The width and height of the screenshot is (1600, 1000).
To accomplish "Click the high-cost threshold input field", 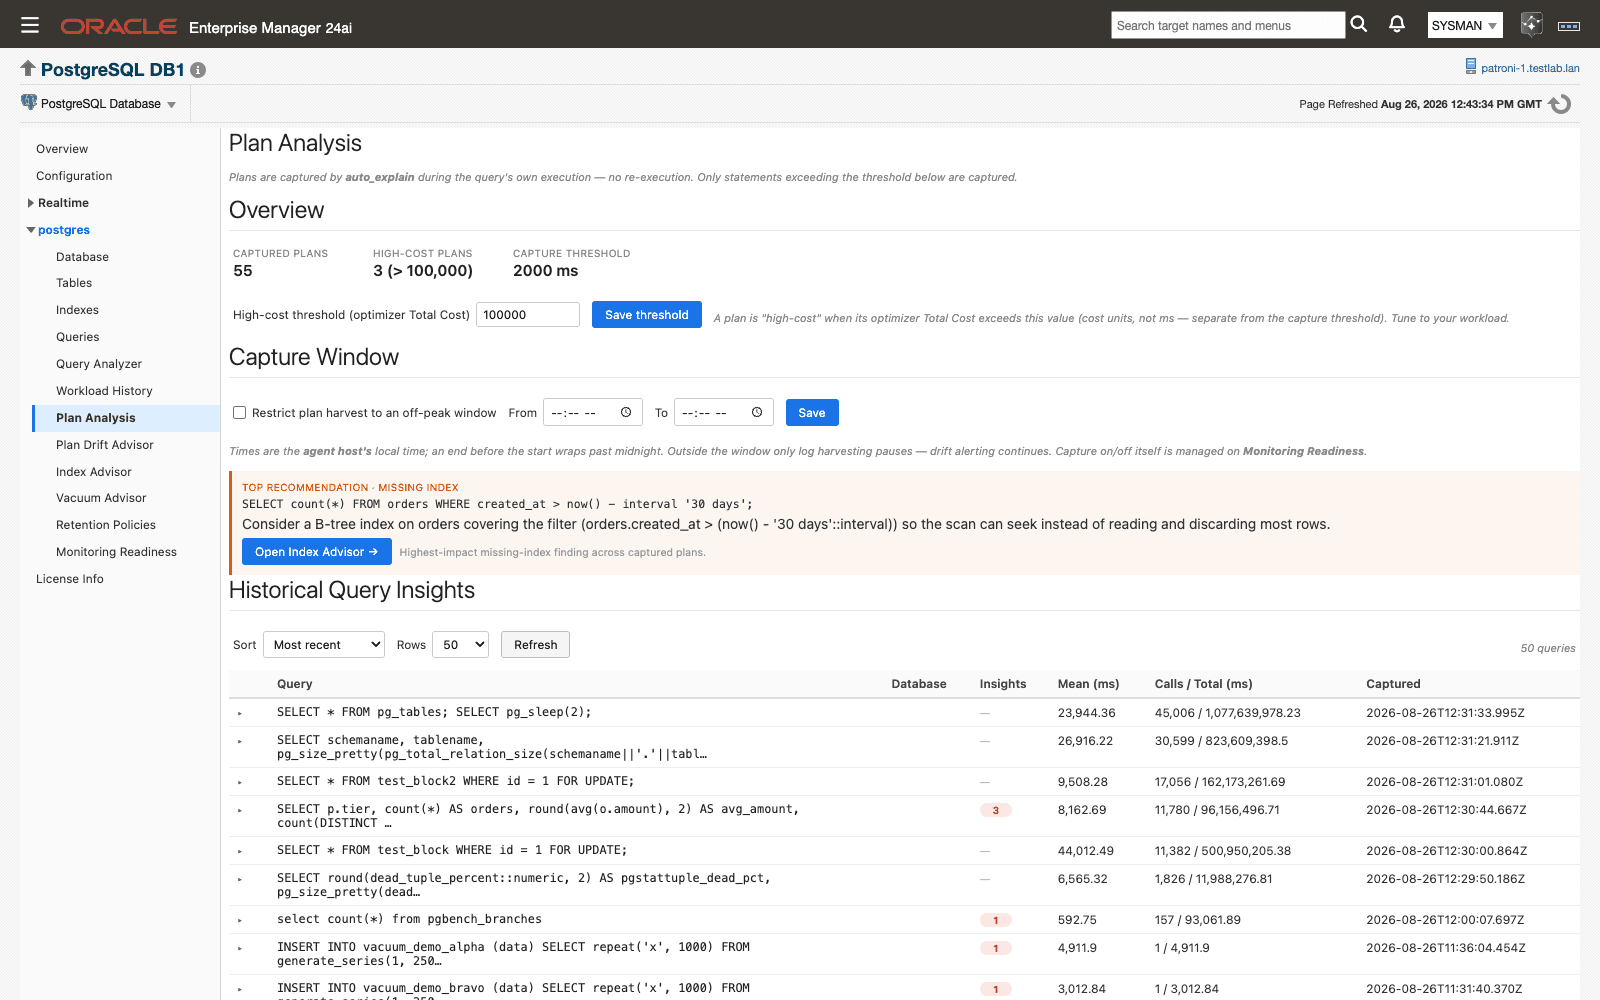I will tap(528, 314).
